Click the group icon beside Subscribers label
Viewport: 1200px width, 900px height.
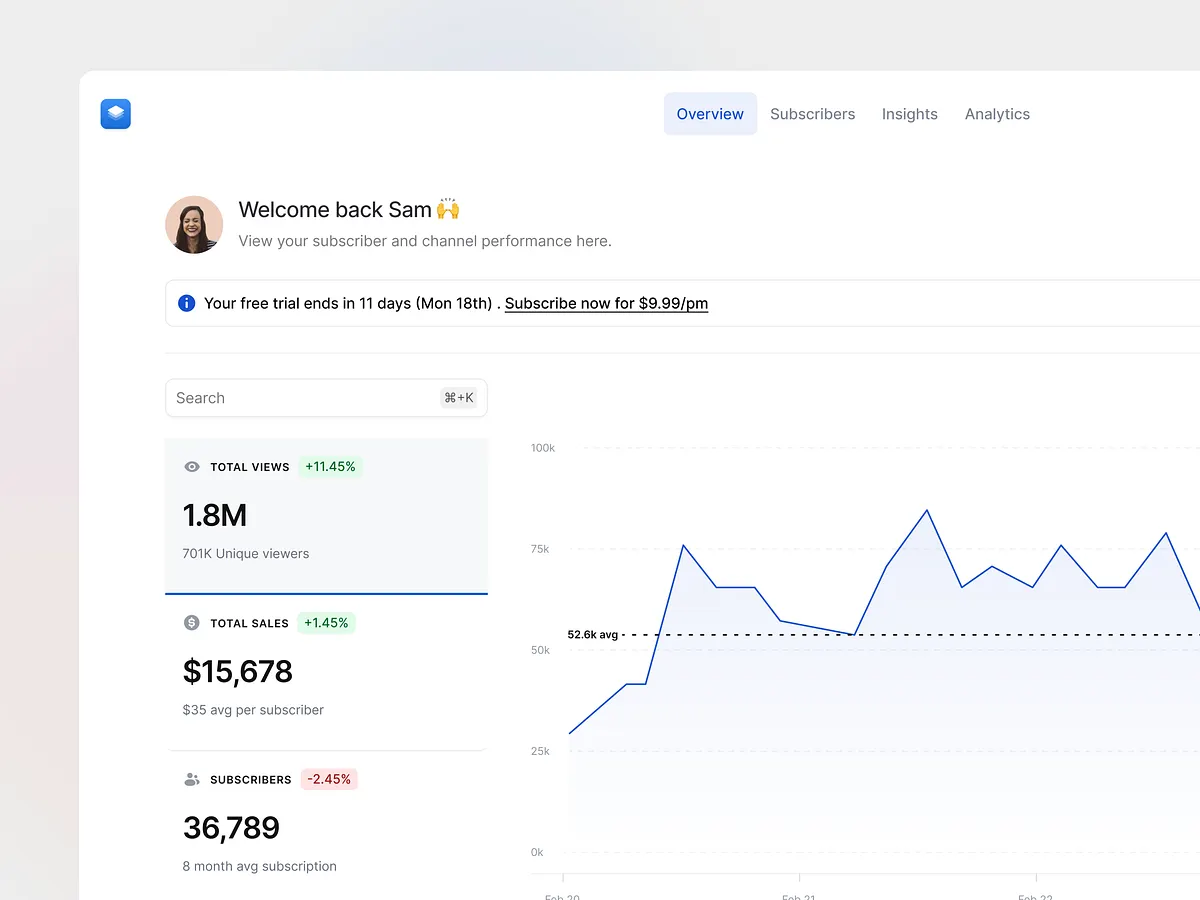tap(191, 779)
